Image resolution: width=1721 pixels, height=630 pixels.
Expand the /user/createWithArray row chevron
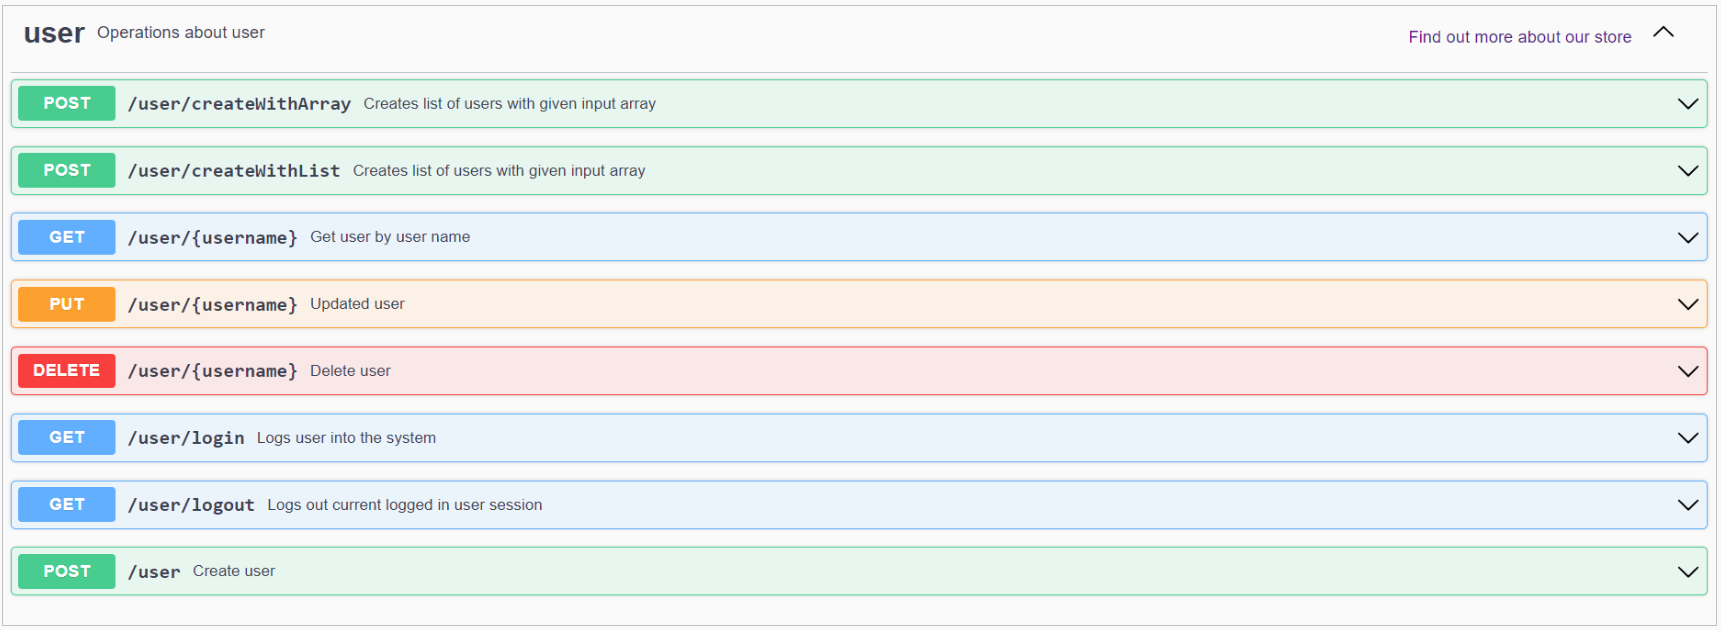(x=1687, y=104)
